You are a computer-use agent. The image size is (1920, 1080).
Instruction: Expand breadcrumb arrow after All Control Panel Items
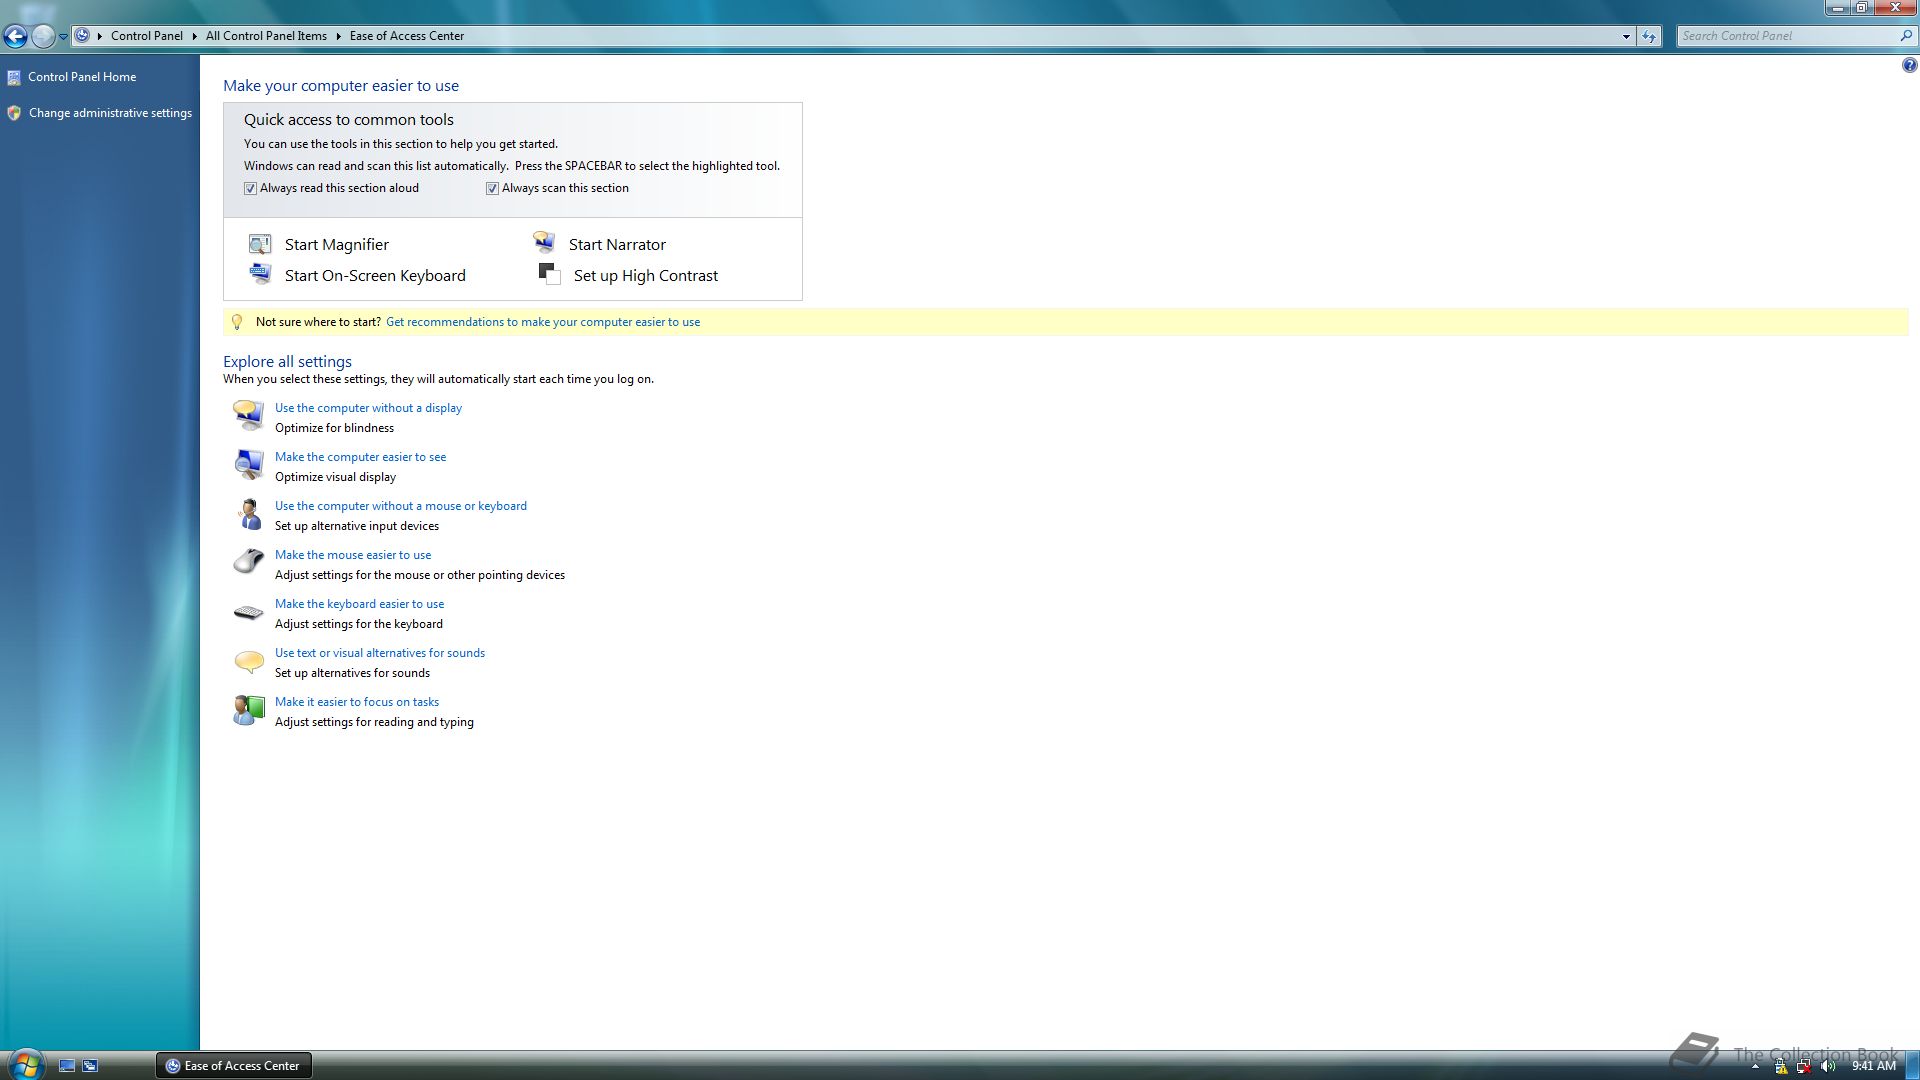(338, 36)
